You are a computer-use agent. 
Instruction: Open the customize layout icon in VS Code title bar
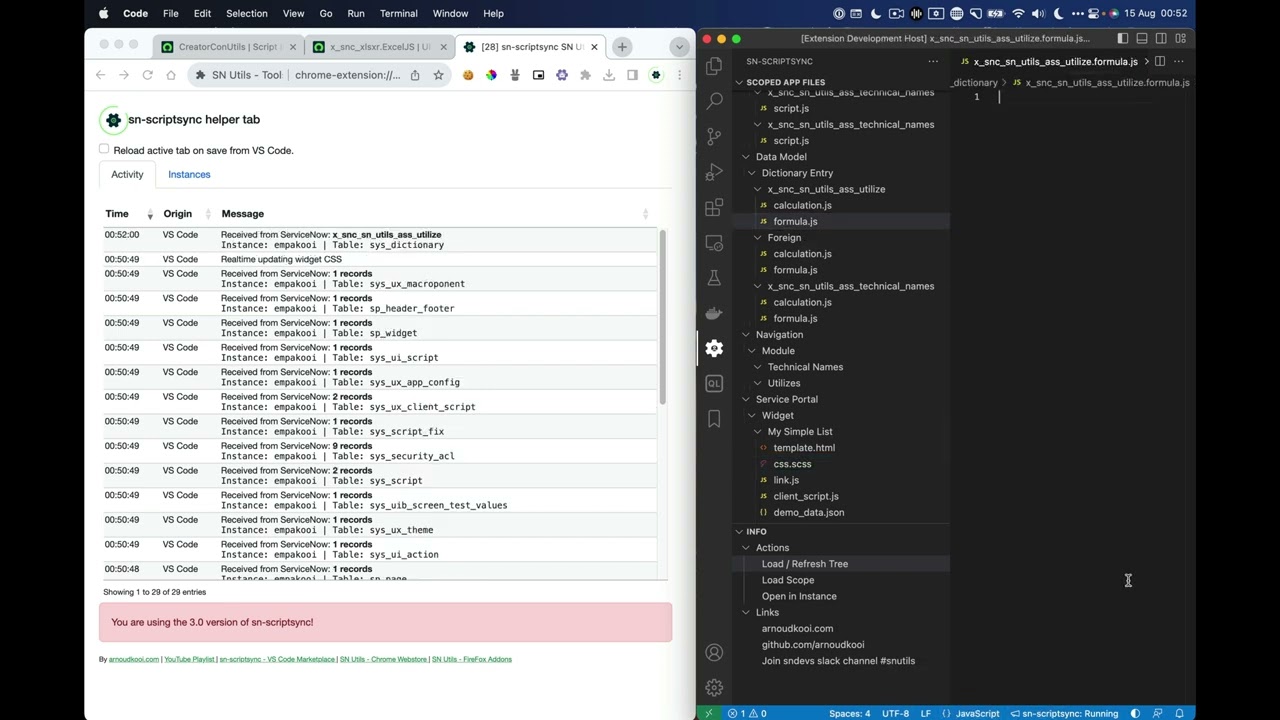pos(1181,38)
